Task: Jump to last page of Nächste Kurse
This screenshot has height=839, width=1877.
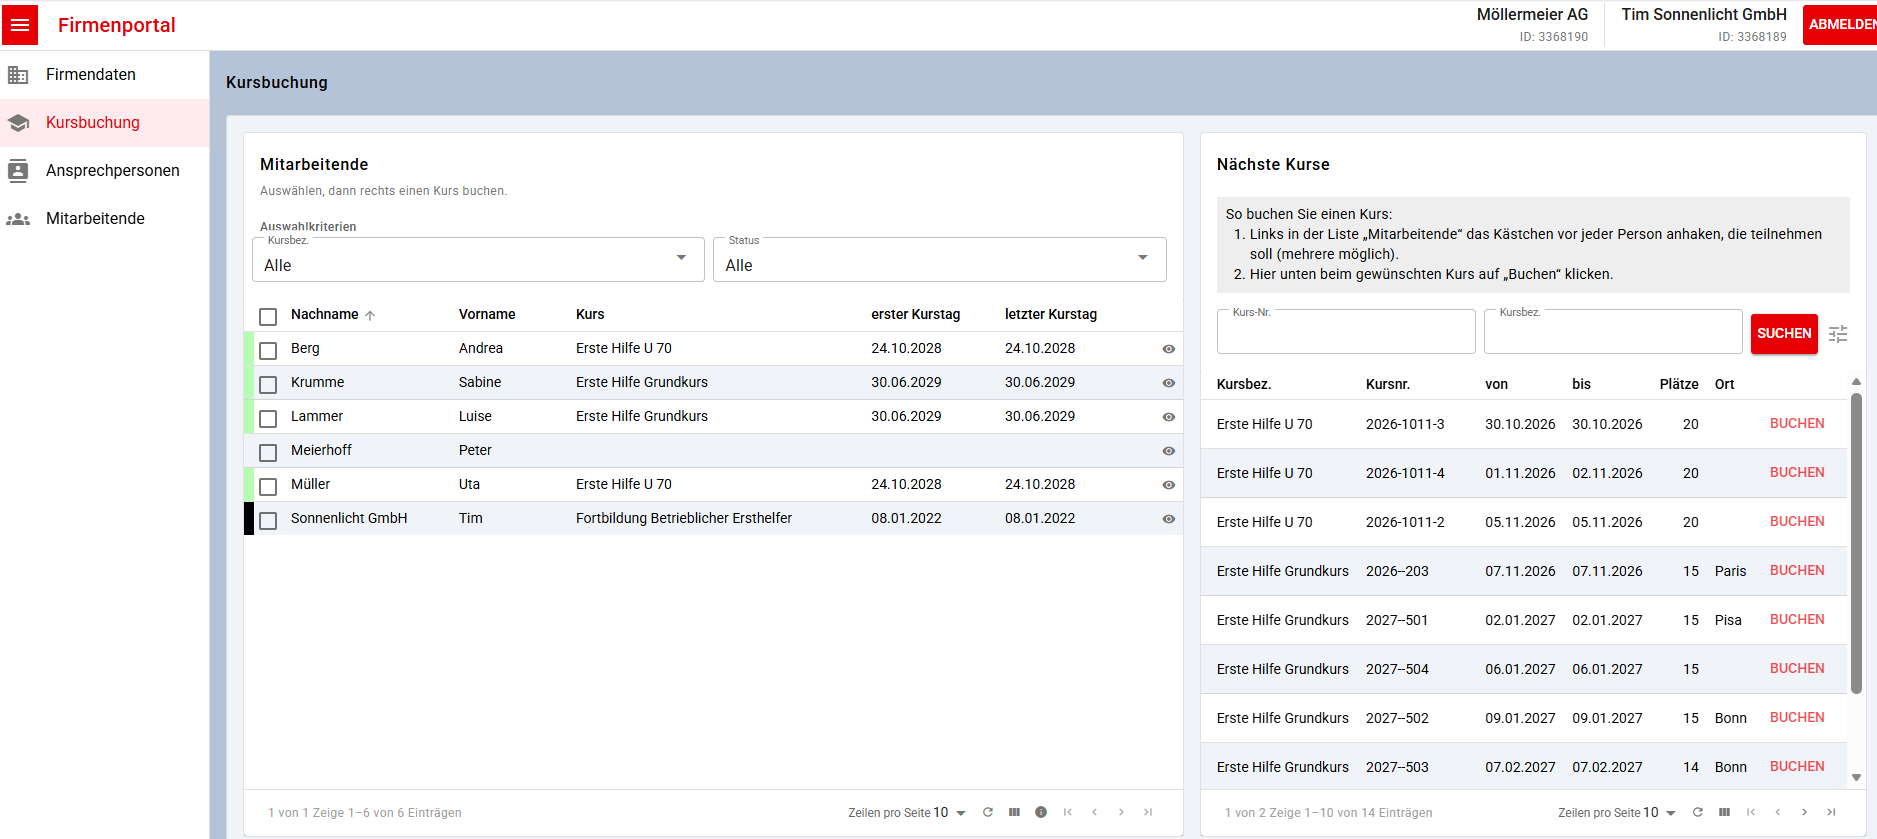Action: pos(1831,812)
